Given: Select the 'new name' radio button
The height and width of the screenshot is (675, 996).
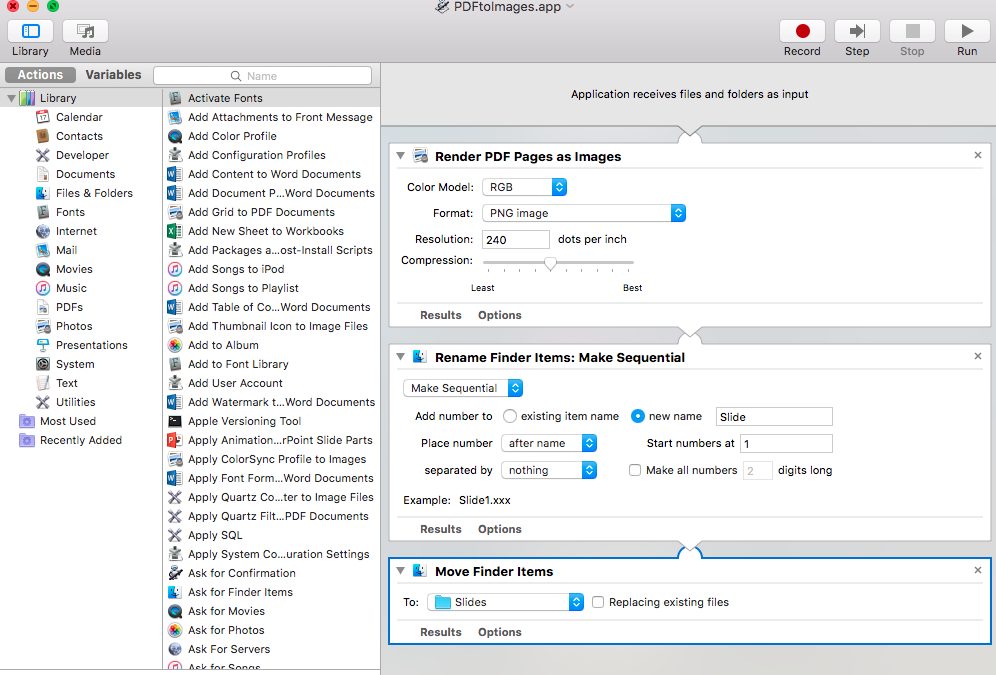Looking at the screenshot, I should tap(638, 417).
